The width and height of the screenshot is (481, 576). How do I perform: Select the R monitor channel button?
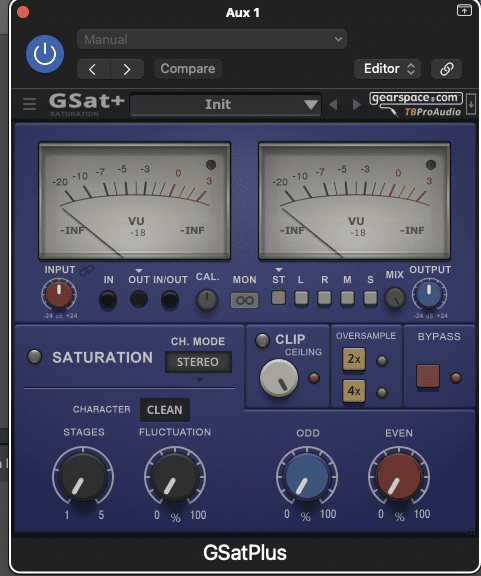324,298
